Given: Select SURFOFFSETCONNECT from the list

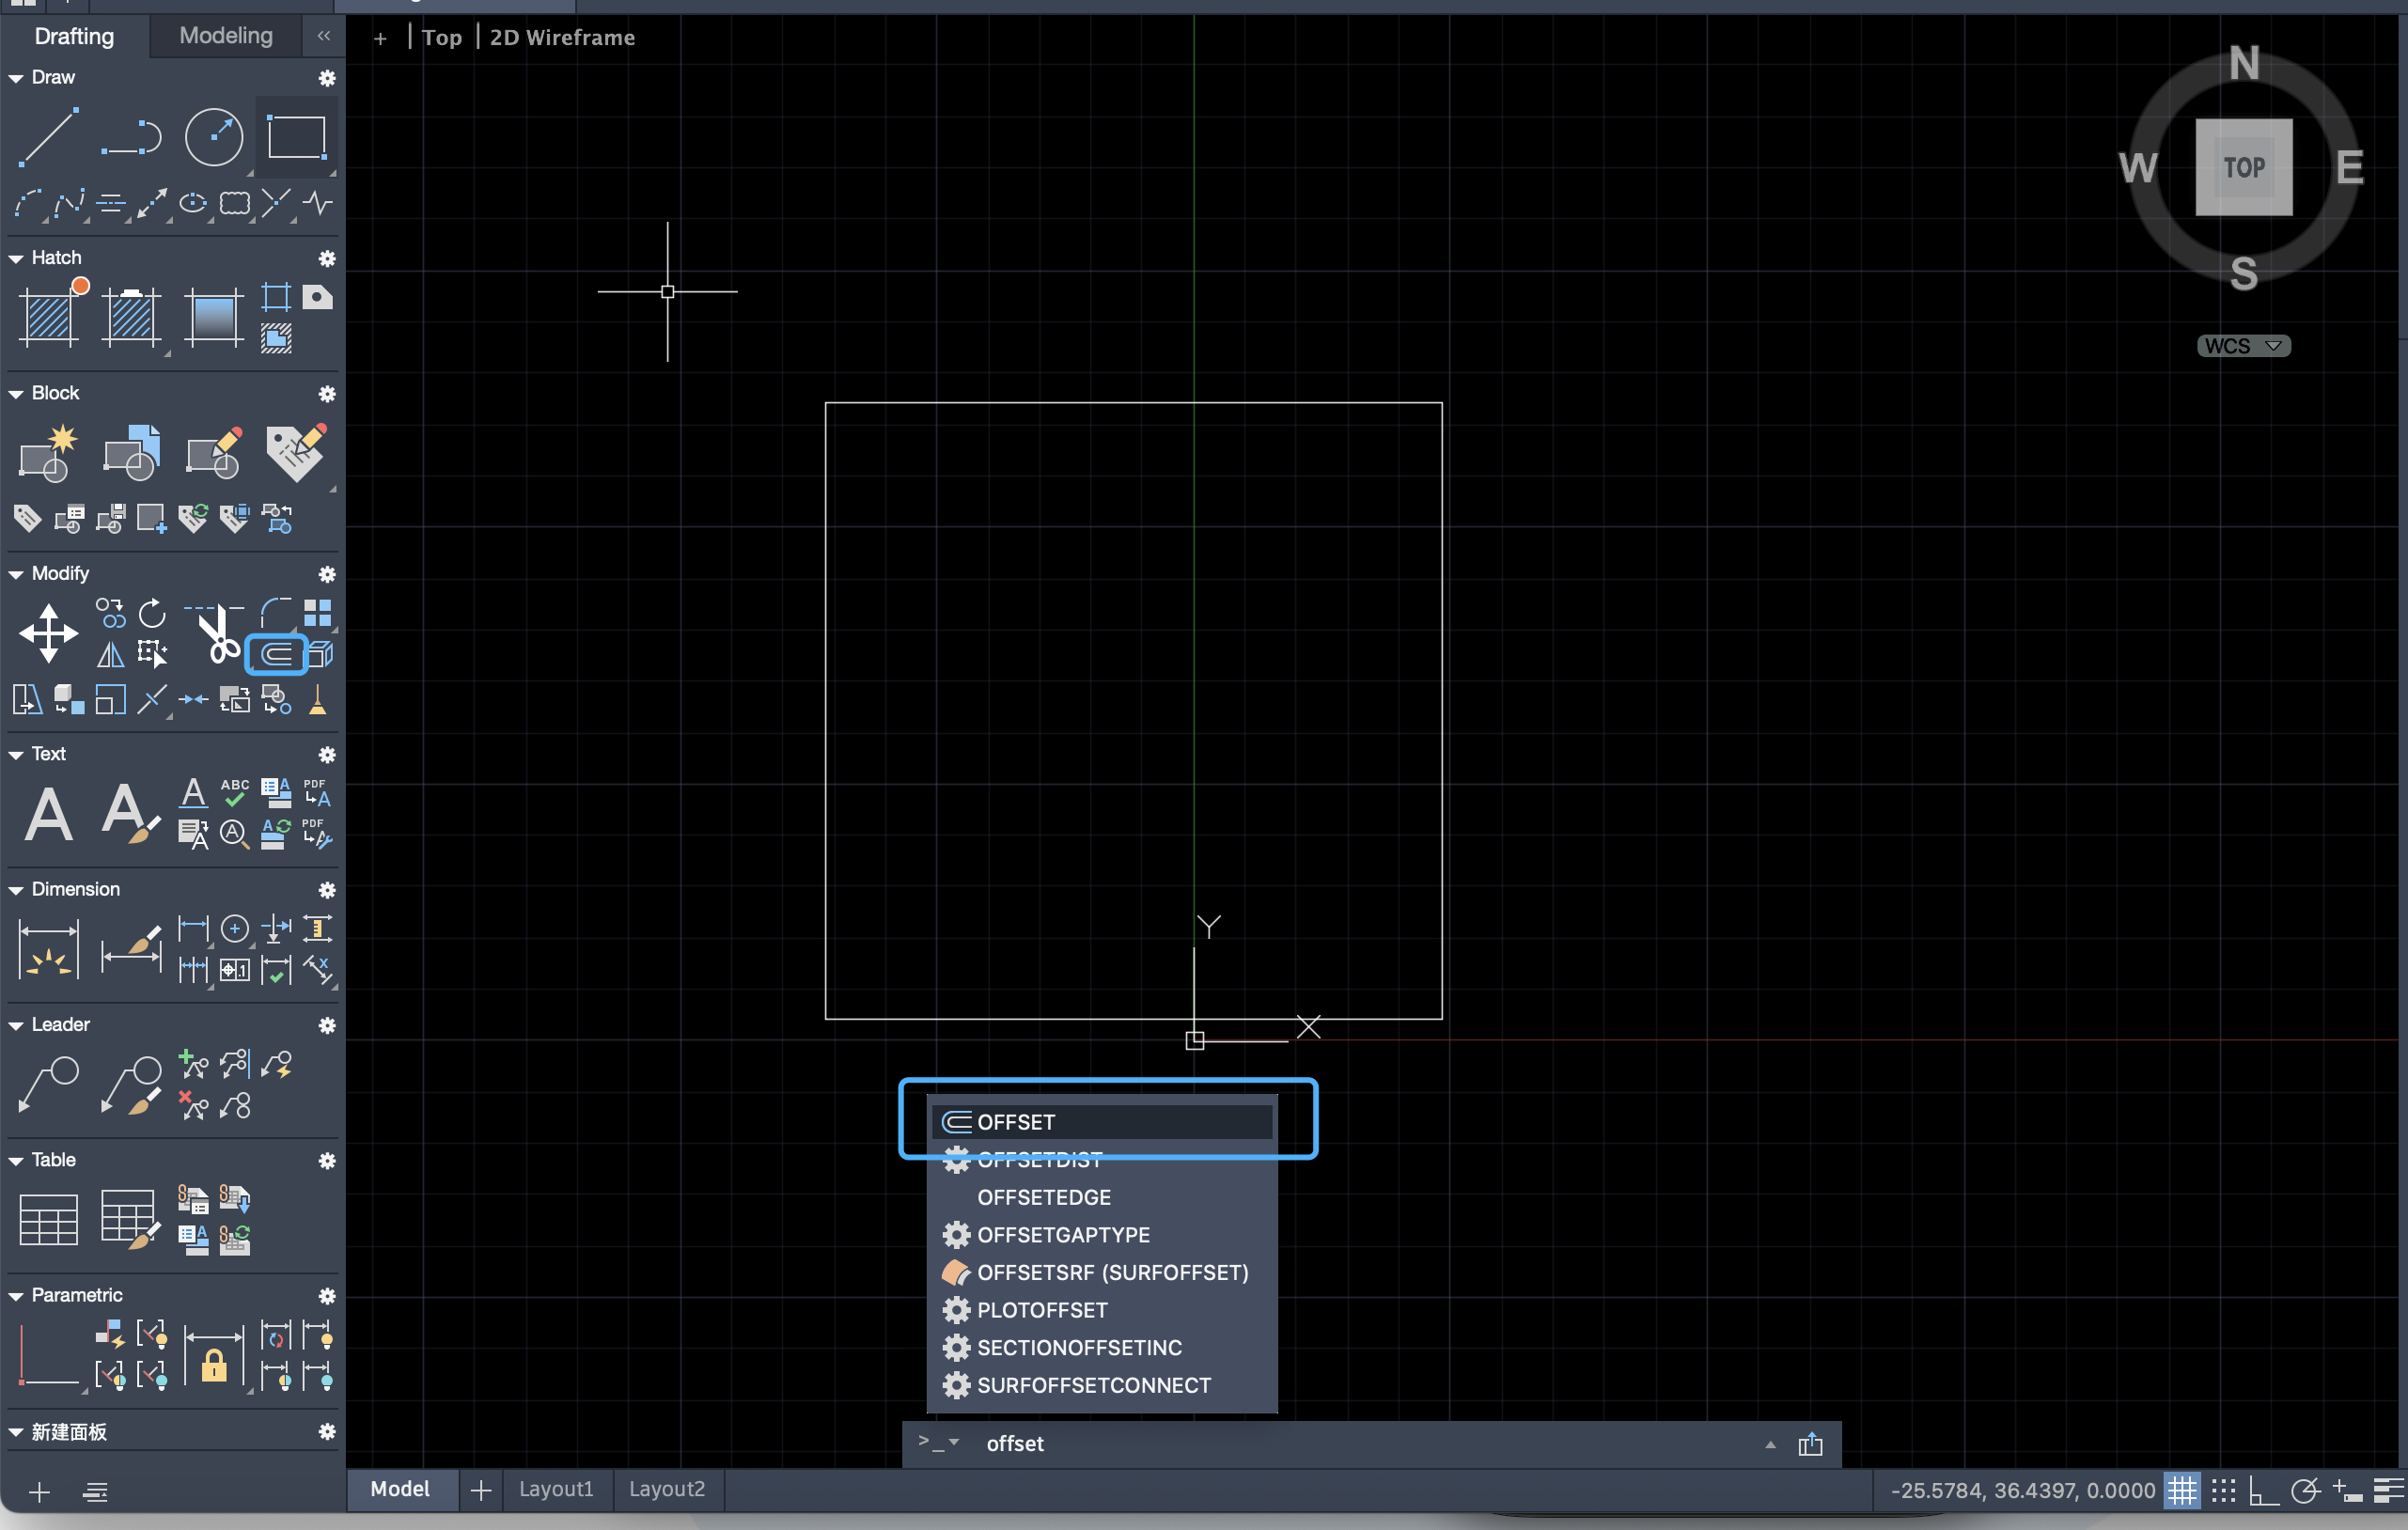Looking at the screenshot, I should pos(1101,1385).
